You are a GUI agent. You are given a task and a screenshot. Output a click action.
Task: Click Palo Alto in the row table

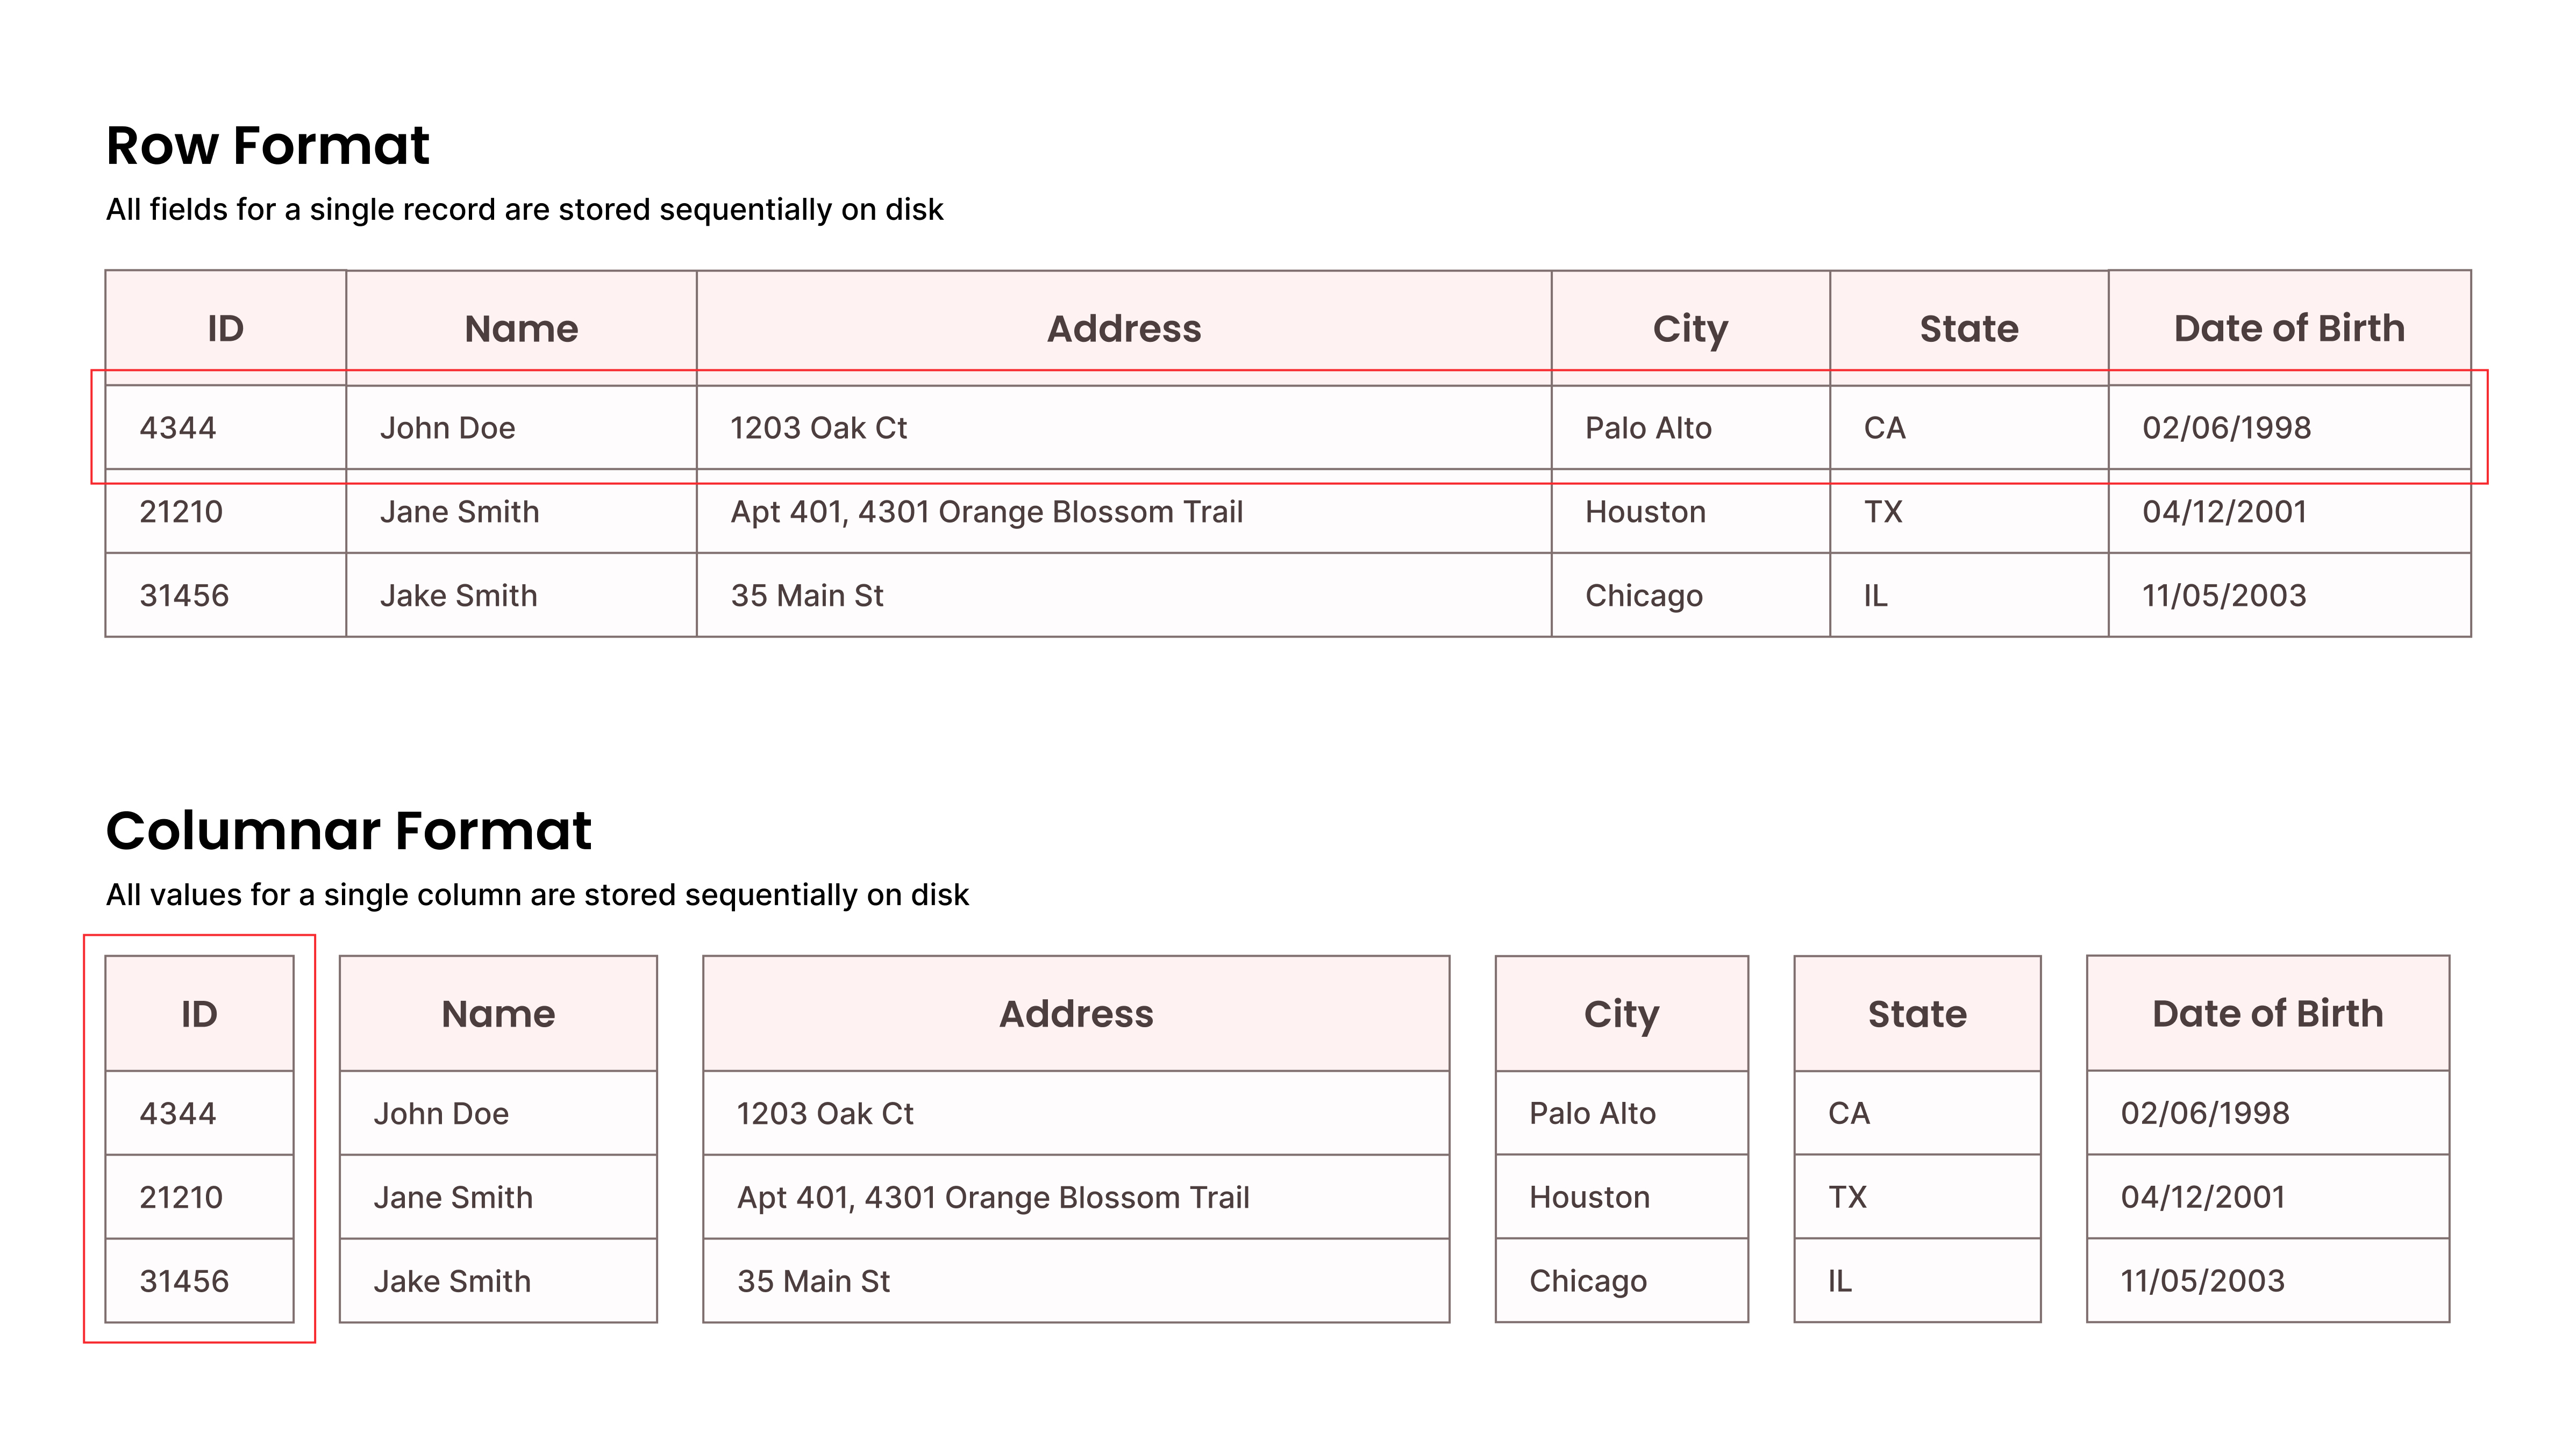1647,428
